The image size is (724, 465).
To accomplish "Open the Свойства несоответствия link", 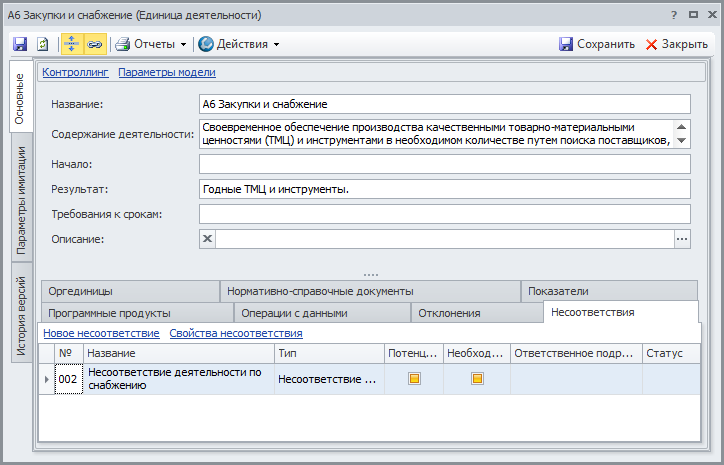I will [236, 333].
